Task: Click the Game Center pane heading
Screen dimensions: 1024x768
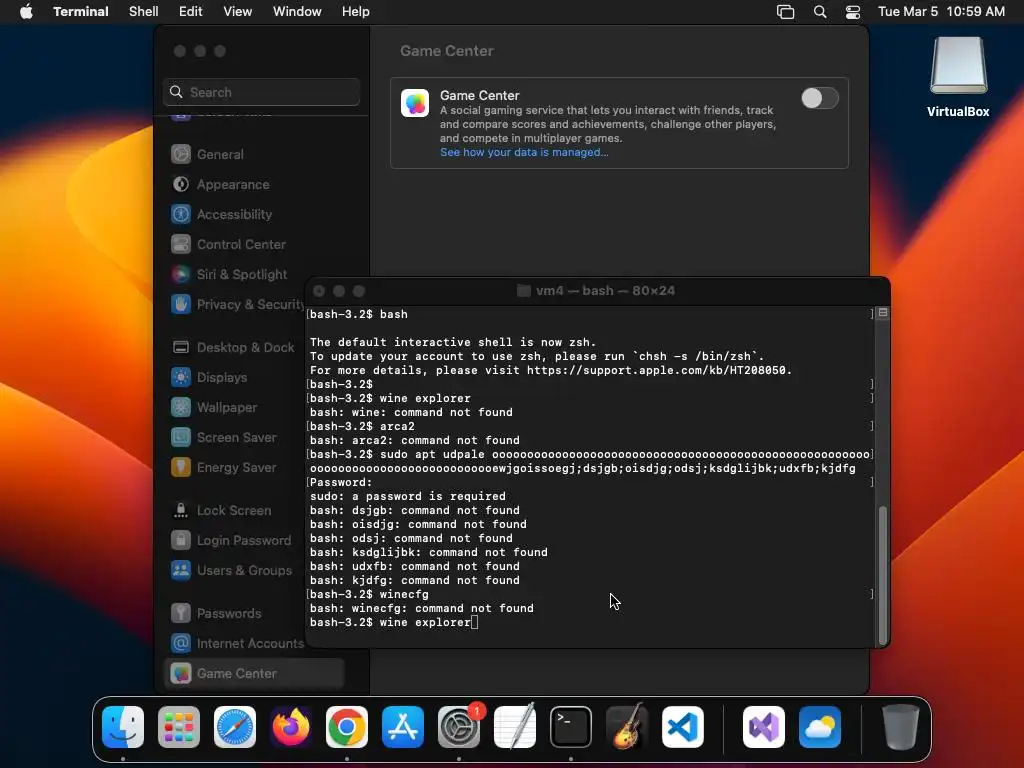Action: point(447,51)
